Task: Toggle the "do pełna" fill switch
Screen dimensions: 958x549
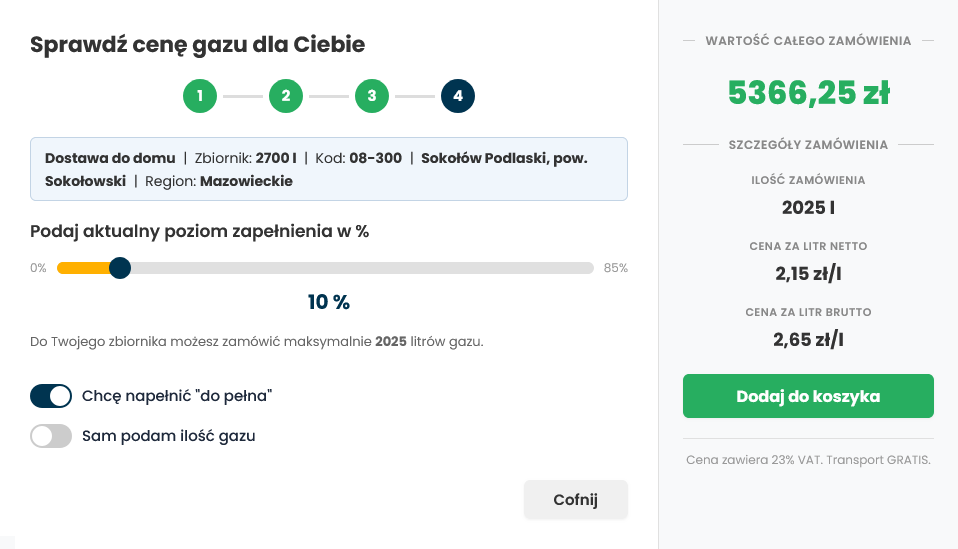Action: [x=51, y=396]
